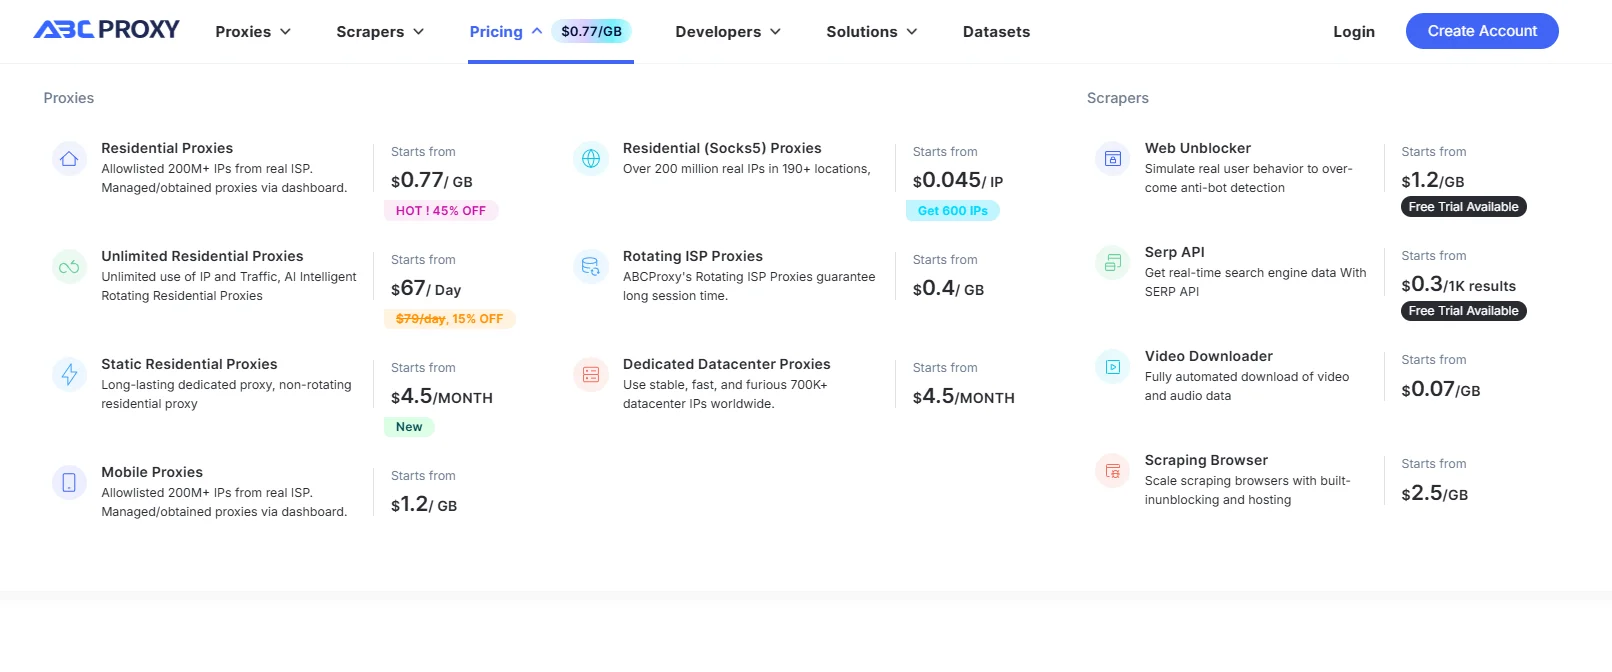Viewport: 1612px width, 672px height.
Task: Expand the Scrapers navigation dropdown
Action: 380,32
